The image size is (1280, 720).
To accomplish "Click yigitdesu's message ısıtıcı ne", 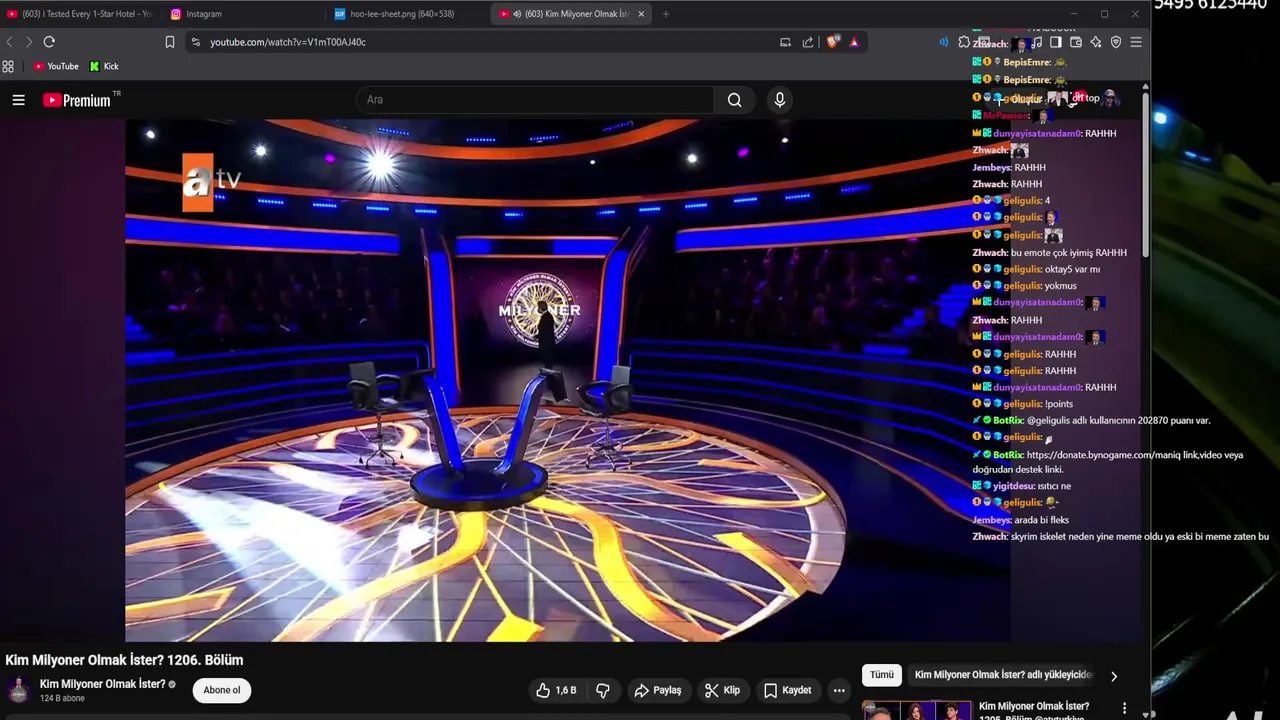I will pos(1054,486).
